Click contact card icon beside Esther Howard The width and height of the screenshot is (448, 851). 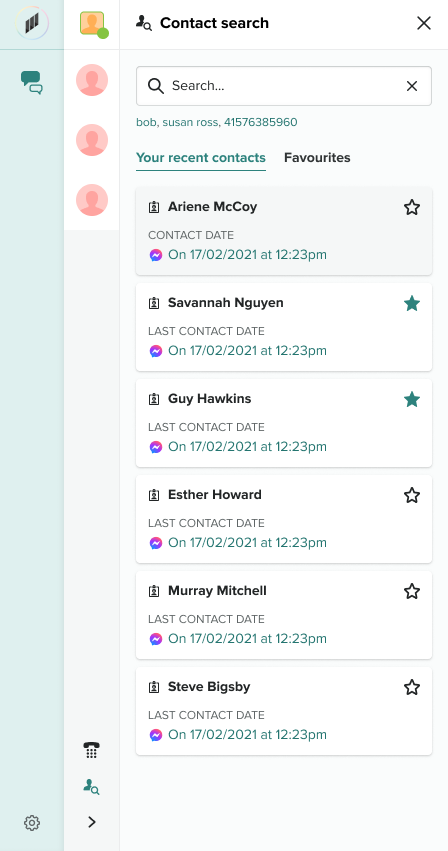coord(154,495)
